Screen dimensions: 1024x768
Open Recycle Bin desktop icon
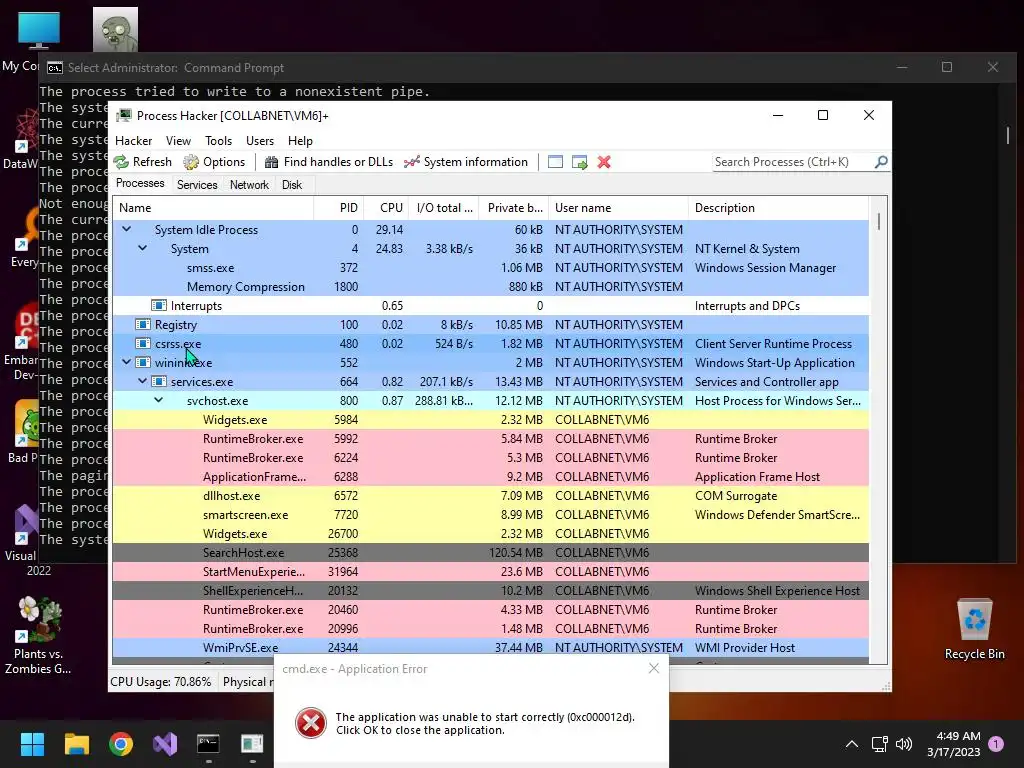click(x=974, y=629)
